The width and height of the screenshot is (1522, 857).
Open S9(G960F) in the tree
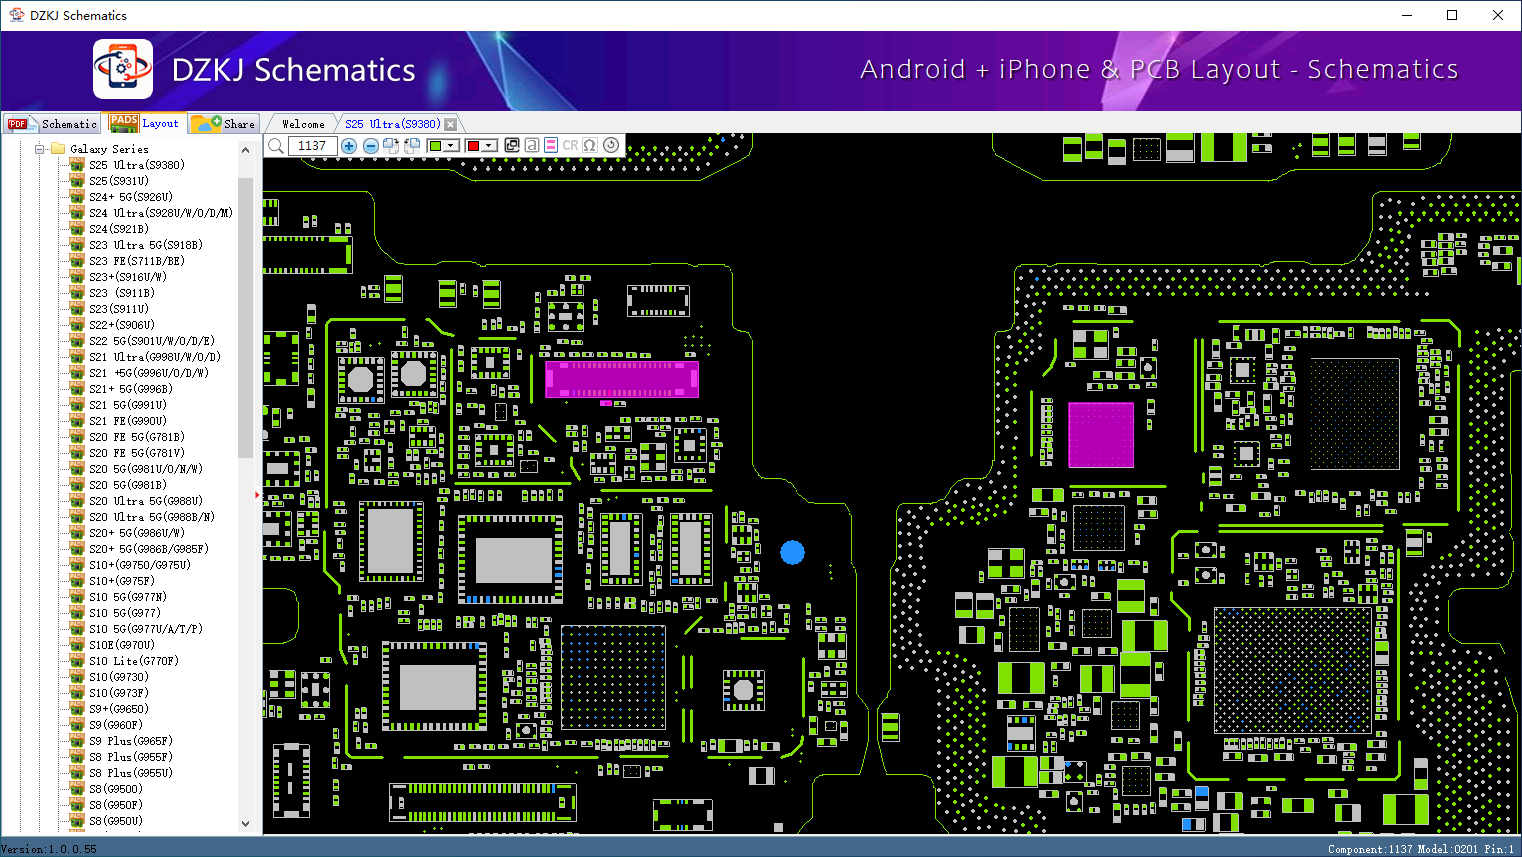point(115,725)
